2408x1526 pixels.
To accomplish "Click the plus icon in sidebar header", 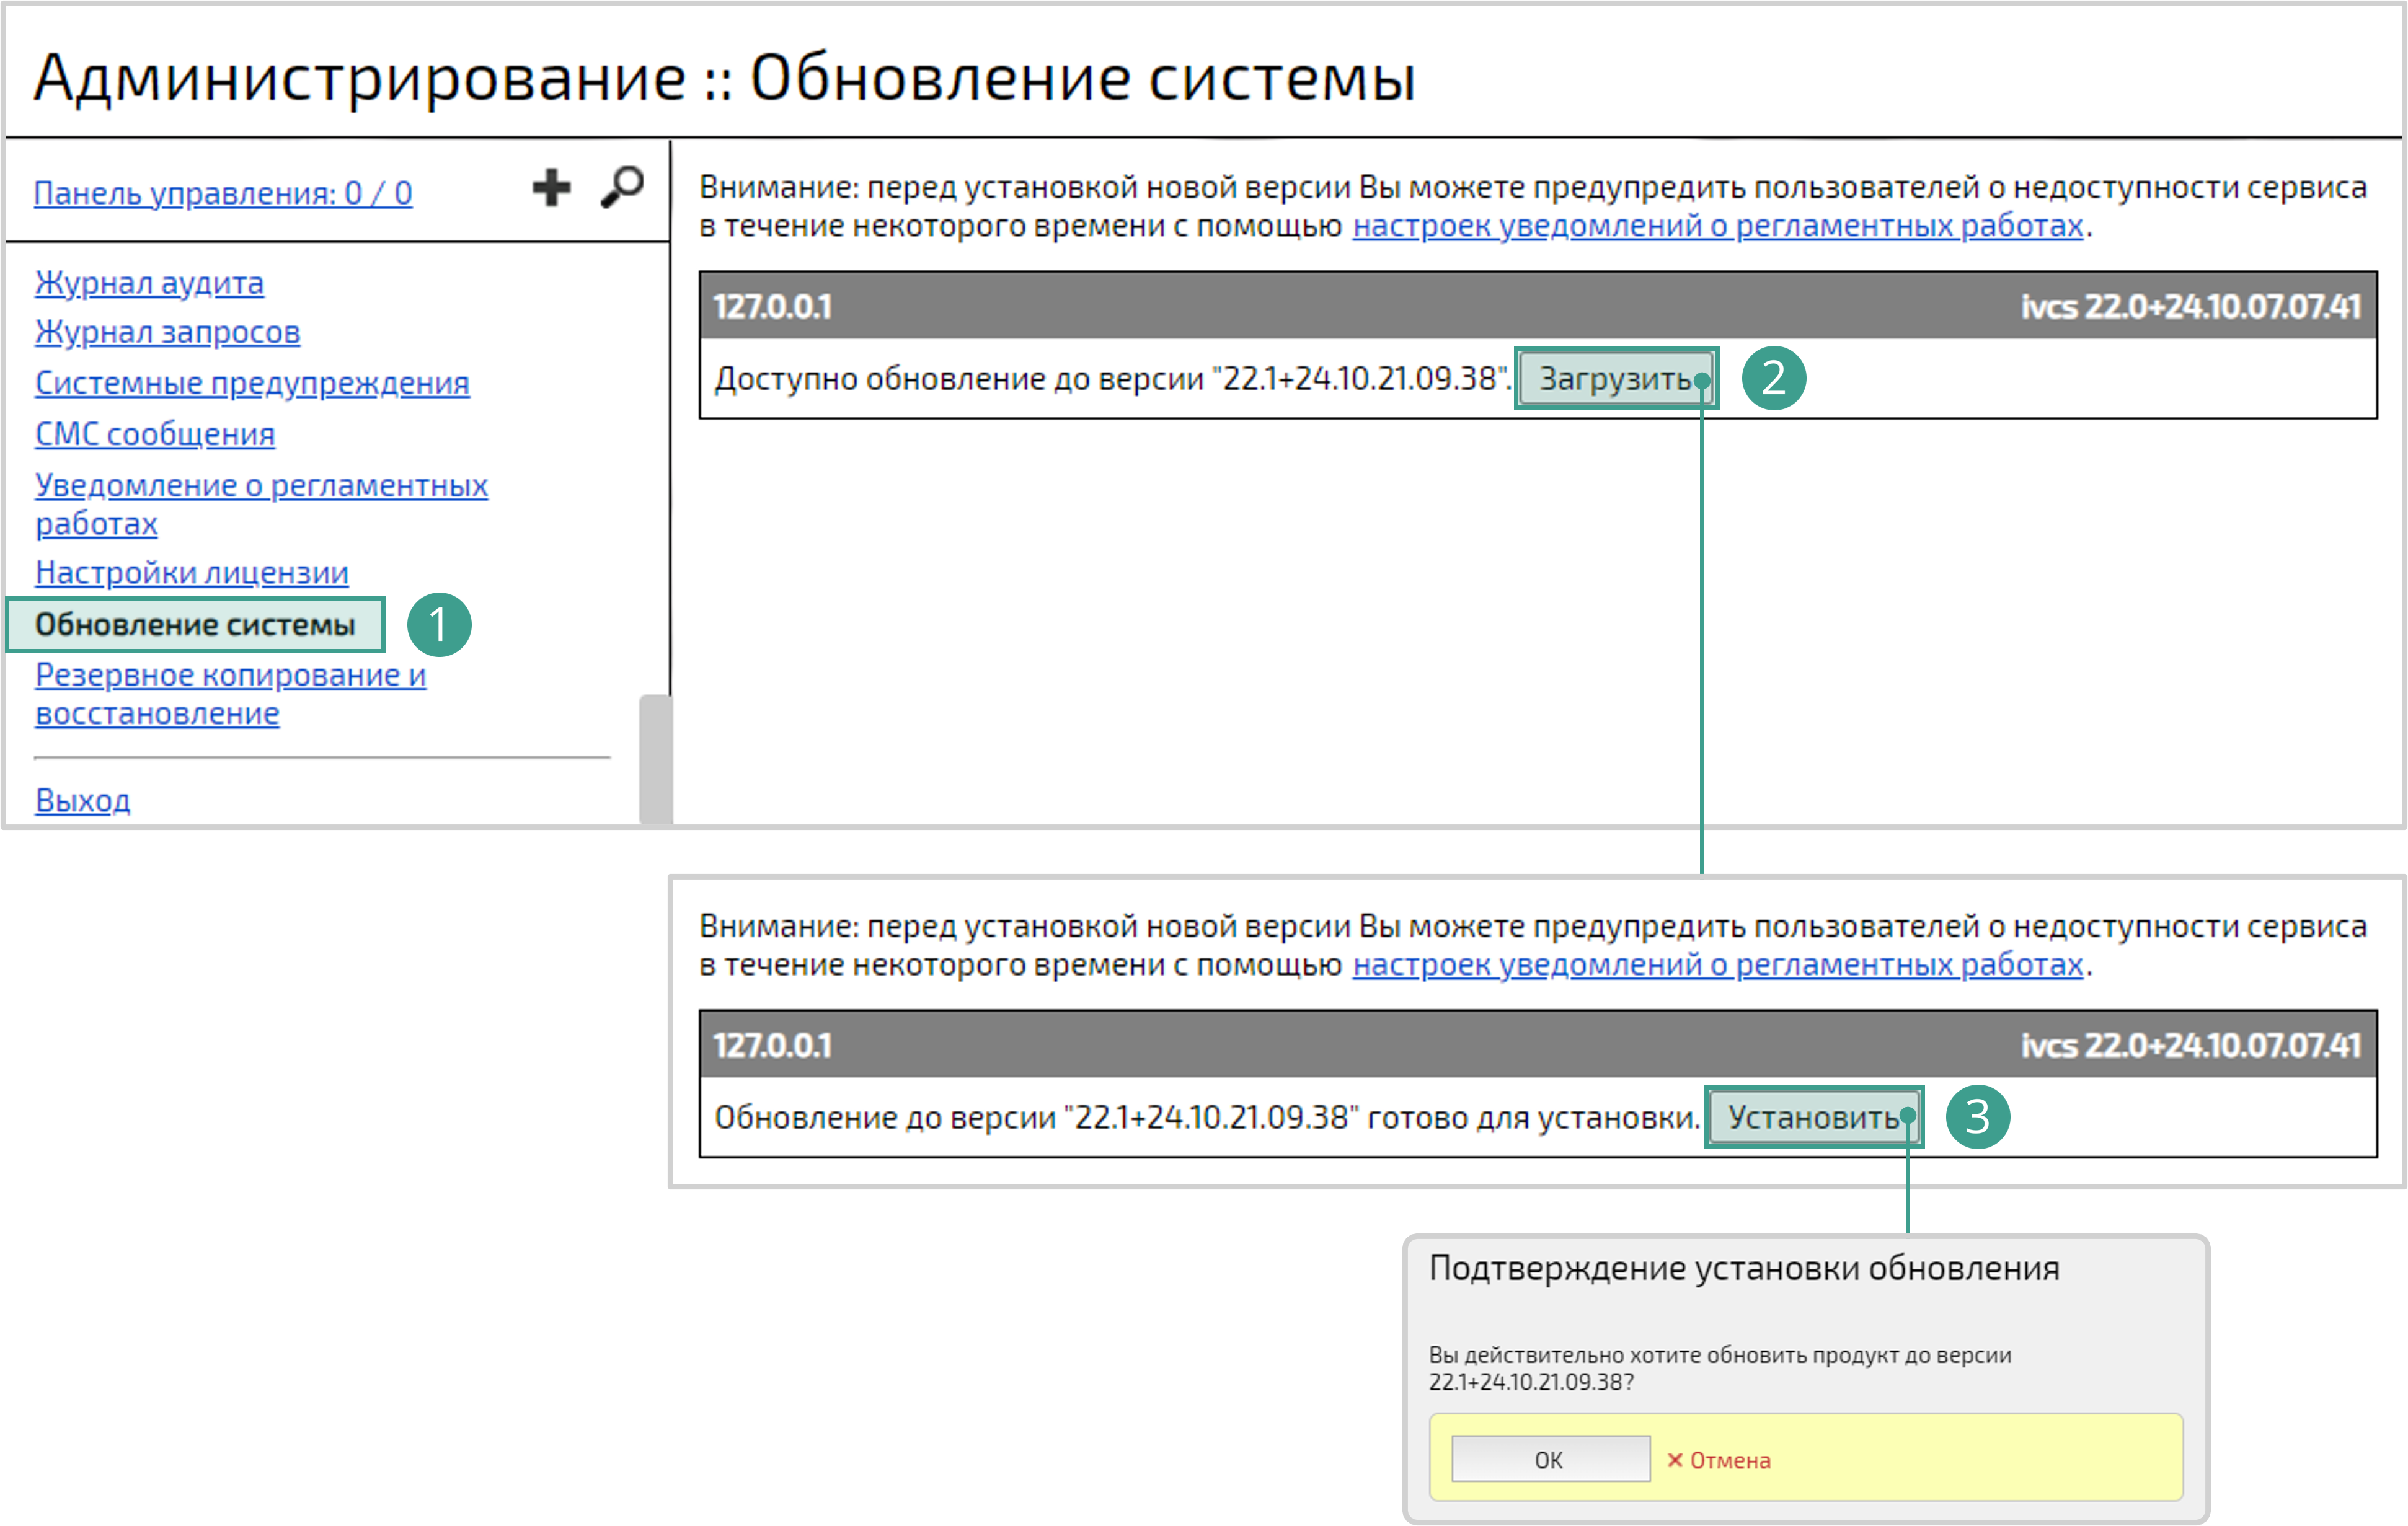I will coord(551,187).
